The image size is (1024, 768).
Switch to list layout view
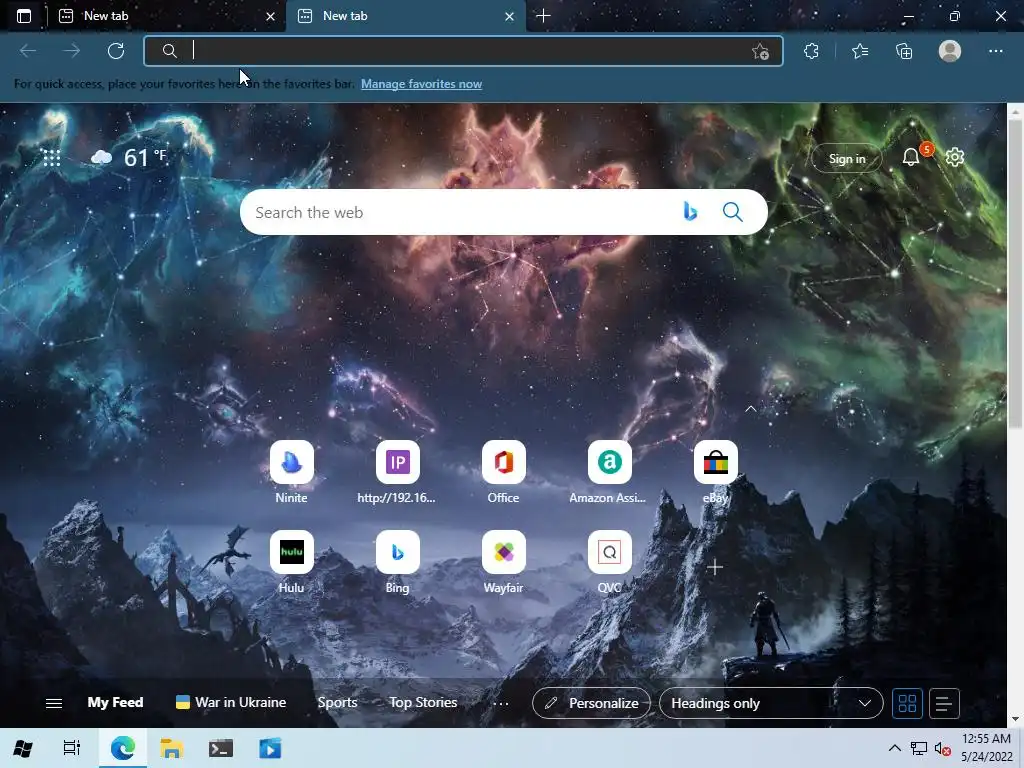(944, 703)
